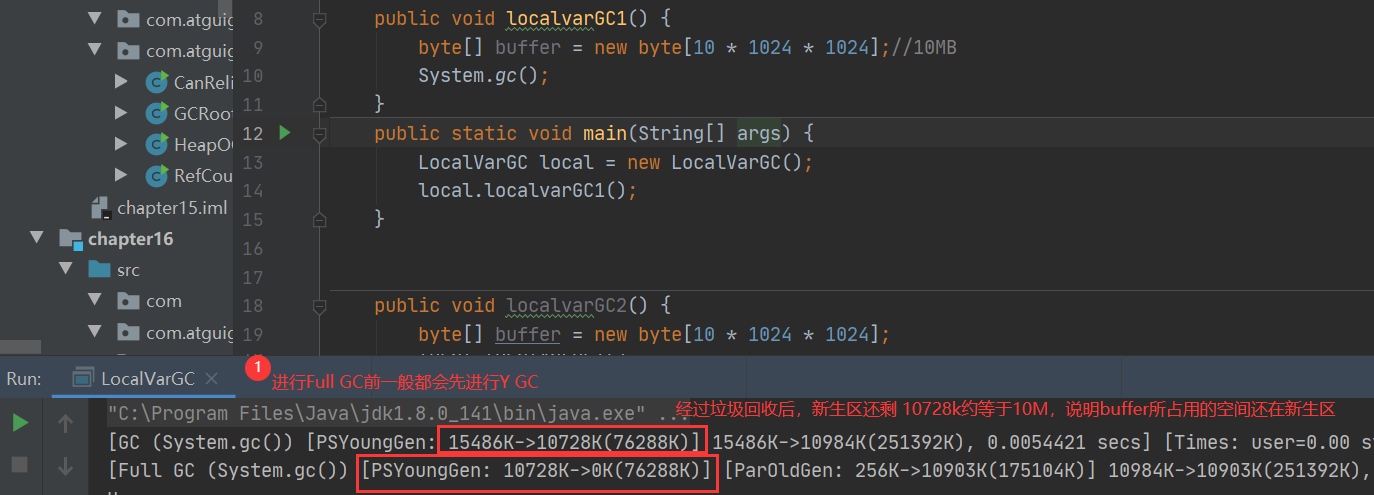Image resolution: width=1374 pixels, height=495 pixels.
Task: Click 'PSYoungGen: 10728K->0K(76288K)' in console
Action: (x=538, y=471)
